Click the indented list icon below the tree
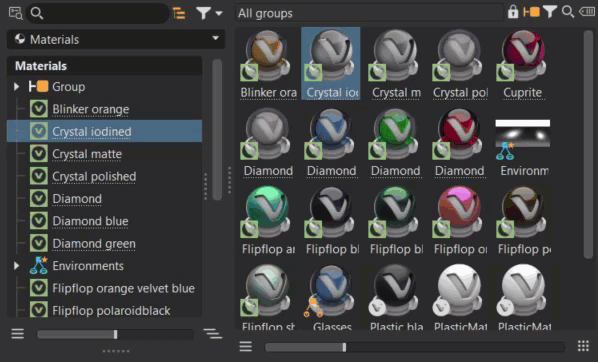The height and width of the screenshot is (362, 598). tap(212, 334)
